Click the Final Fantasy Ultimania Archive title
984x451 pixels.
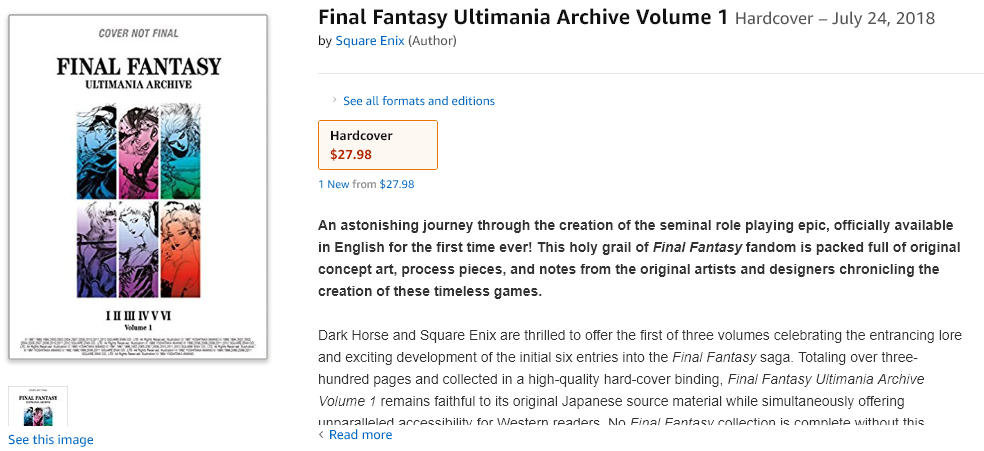(523, 18)
